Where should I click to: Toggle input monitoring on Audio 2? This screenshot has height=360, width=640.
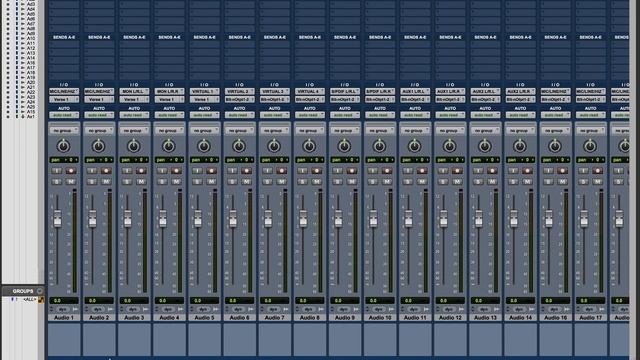91,171
